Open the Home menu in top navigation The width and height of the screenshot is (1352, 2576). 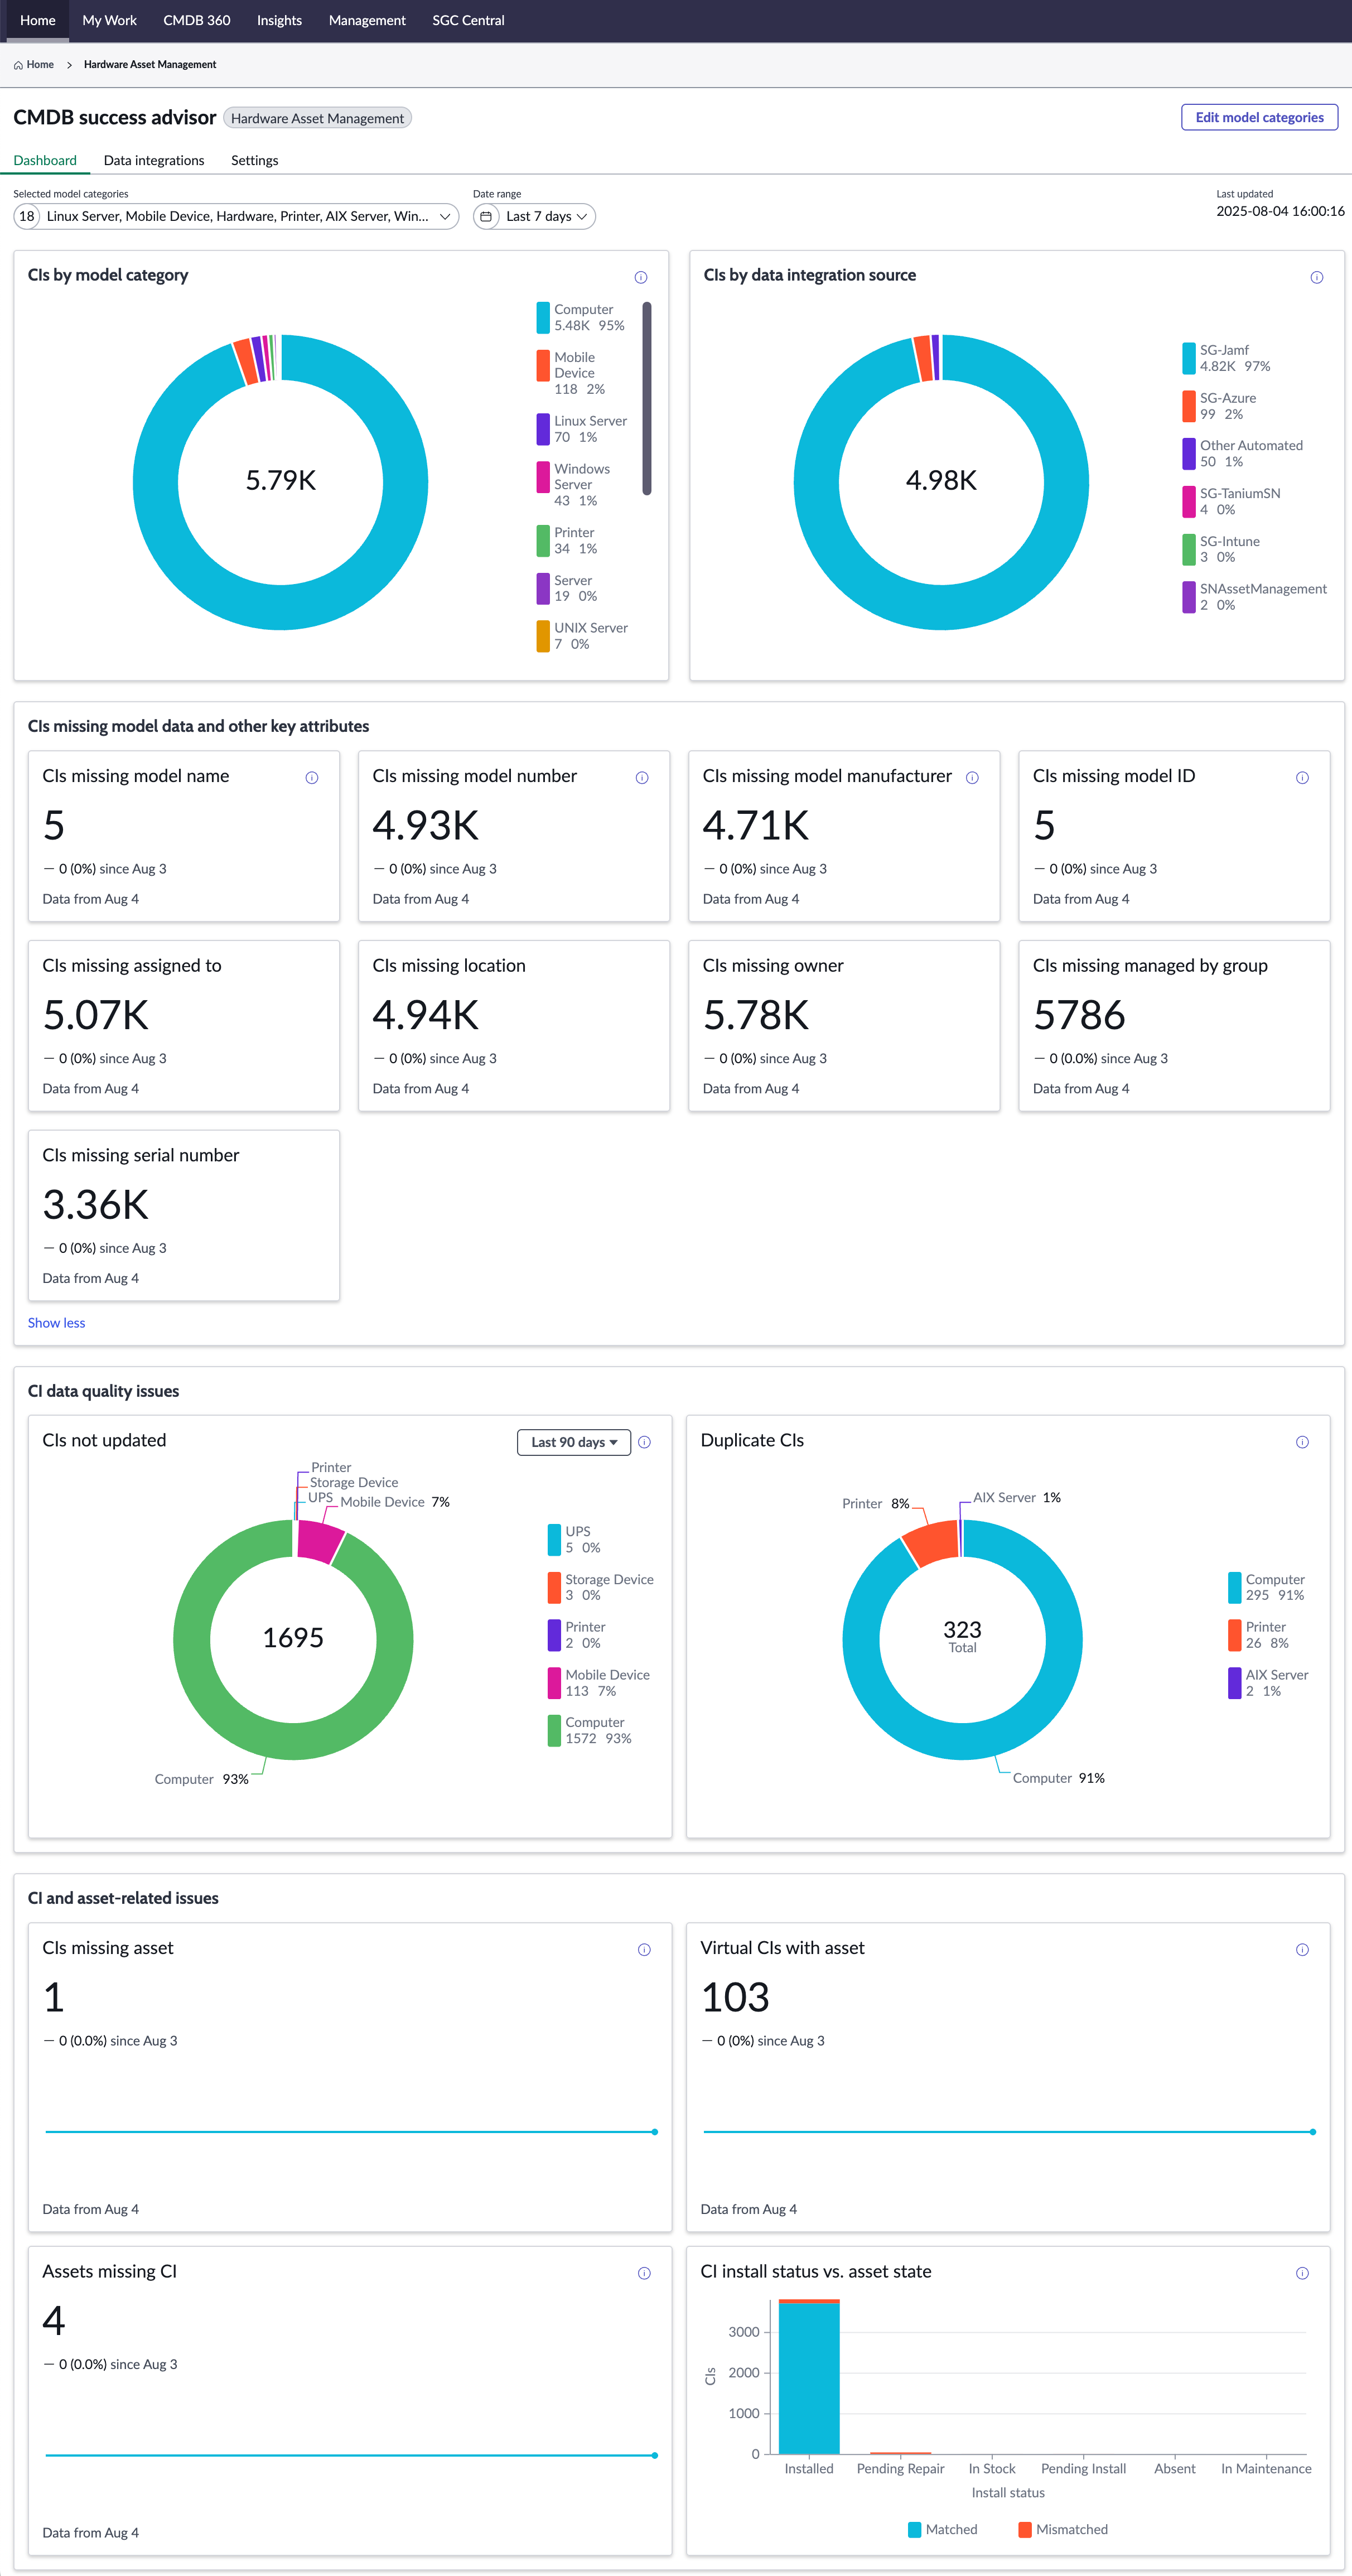point(38,20)
